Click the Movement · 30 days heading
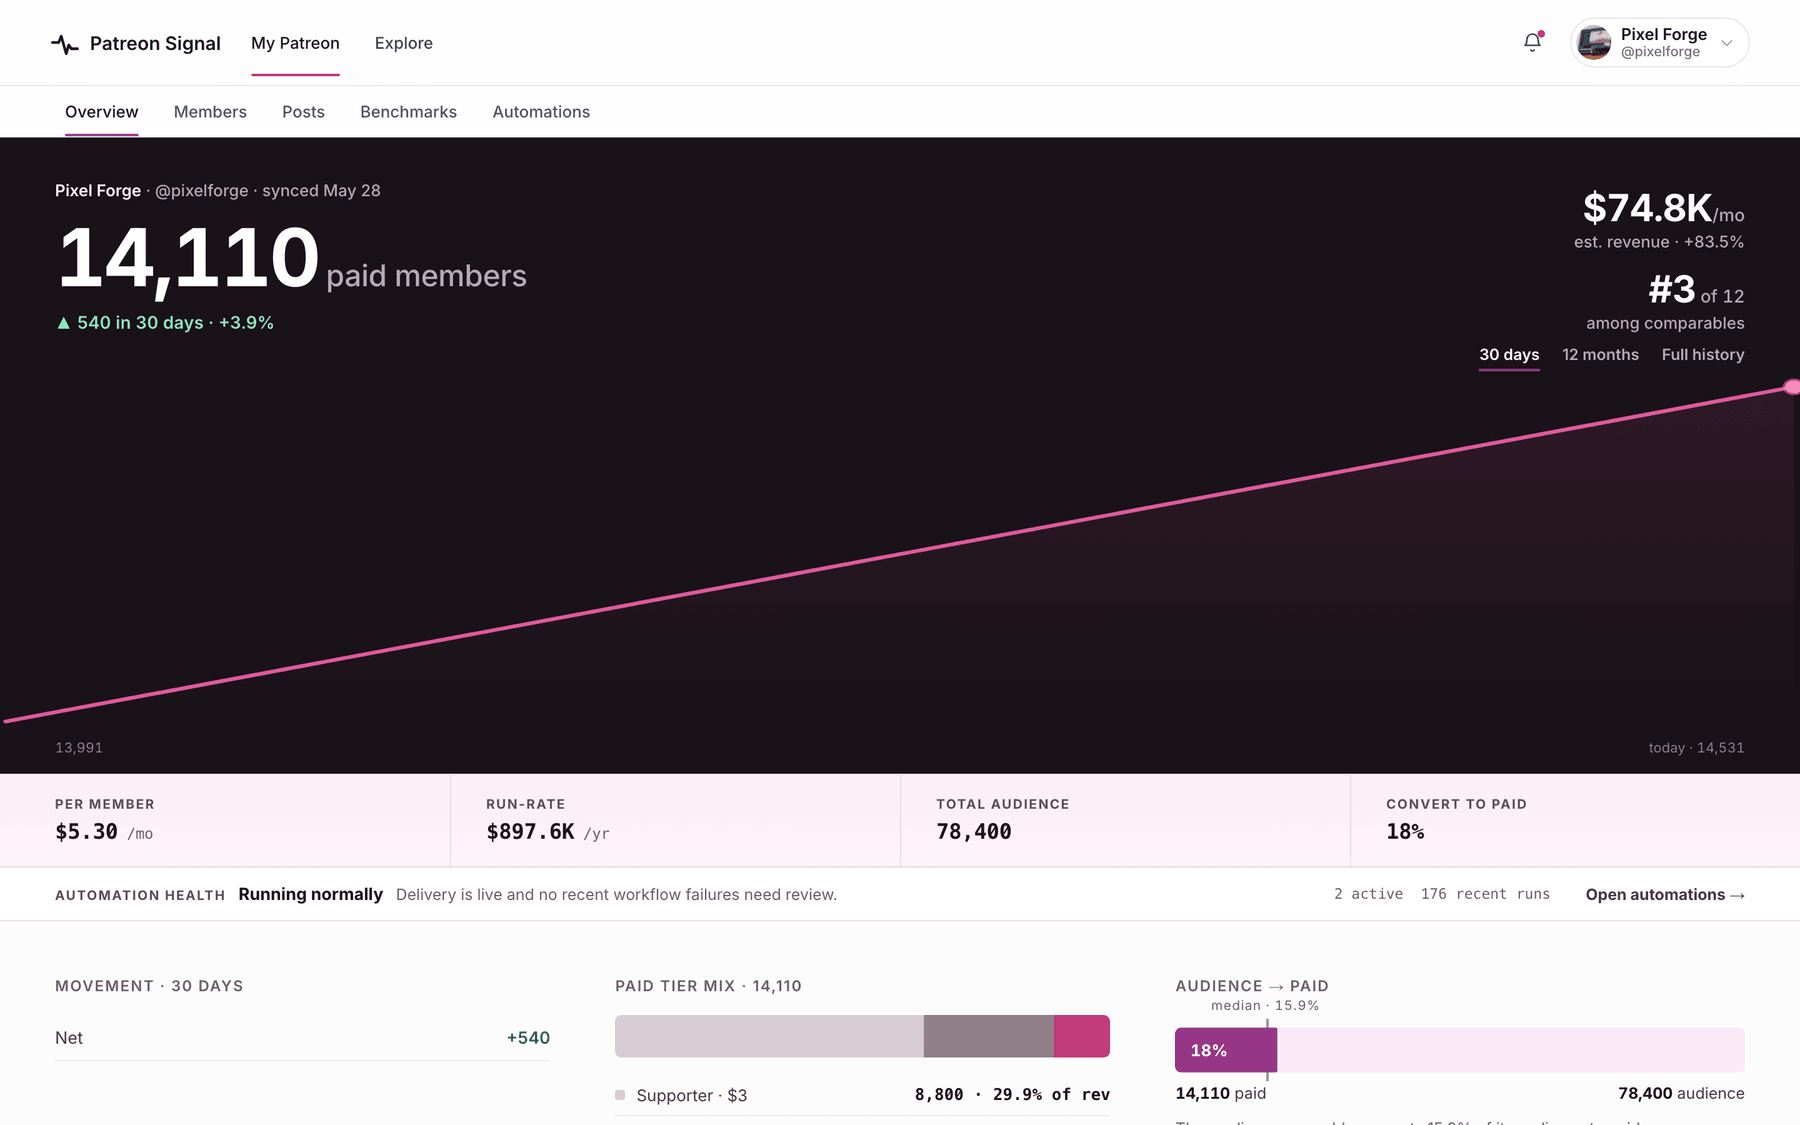The image size is (1800, 1125). click(149, 986)
